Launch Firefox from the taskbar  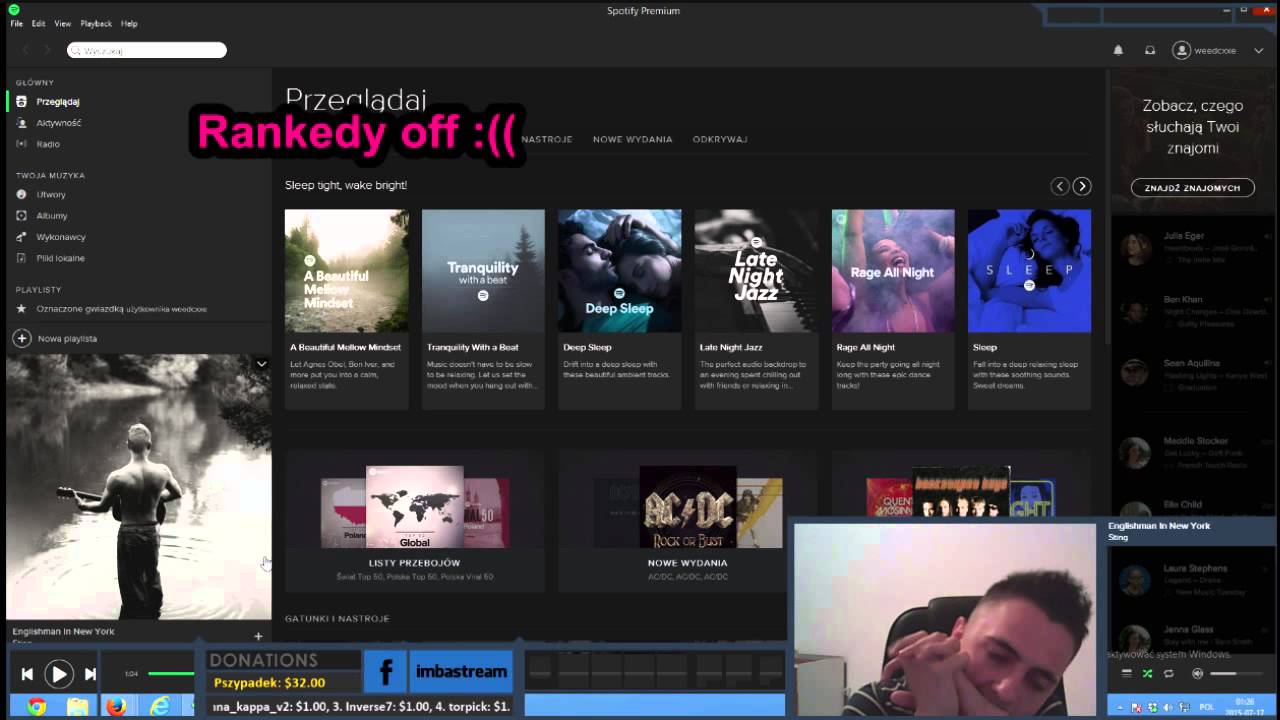tap(116, 707)
